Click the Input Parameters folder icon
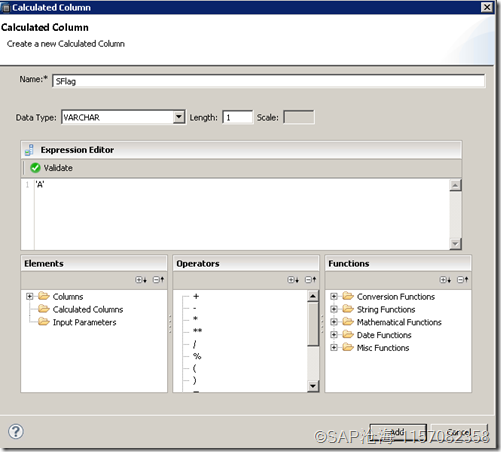This screenshot has width=501, height=452. 44,322
